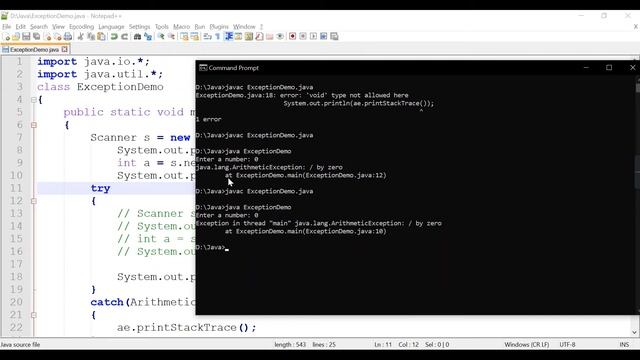
Task: Open the View menu
Action: [x=58, y=27]
